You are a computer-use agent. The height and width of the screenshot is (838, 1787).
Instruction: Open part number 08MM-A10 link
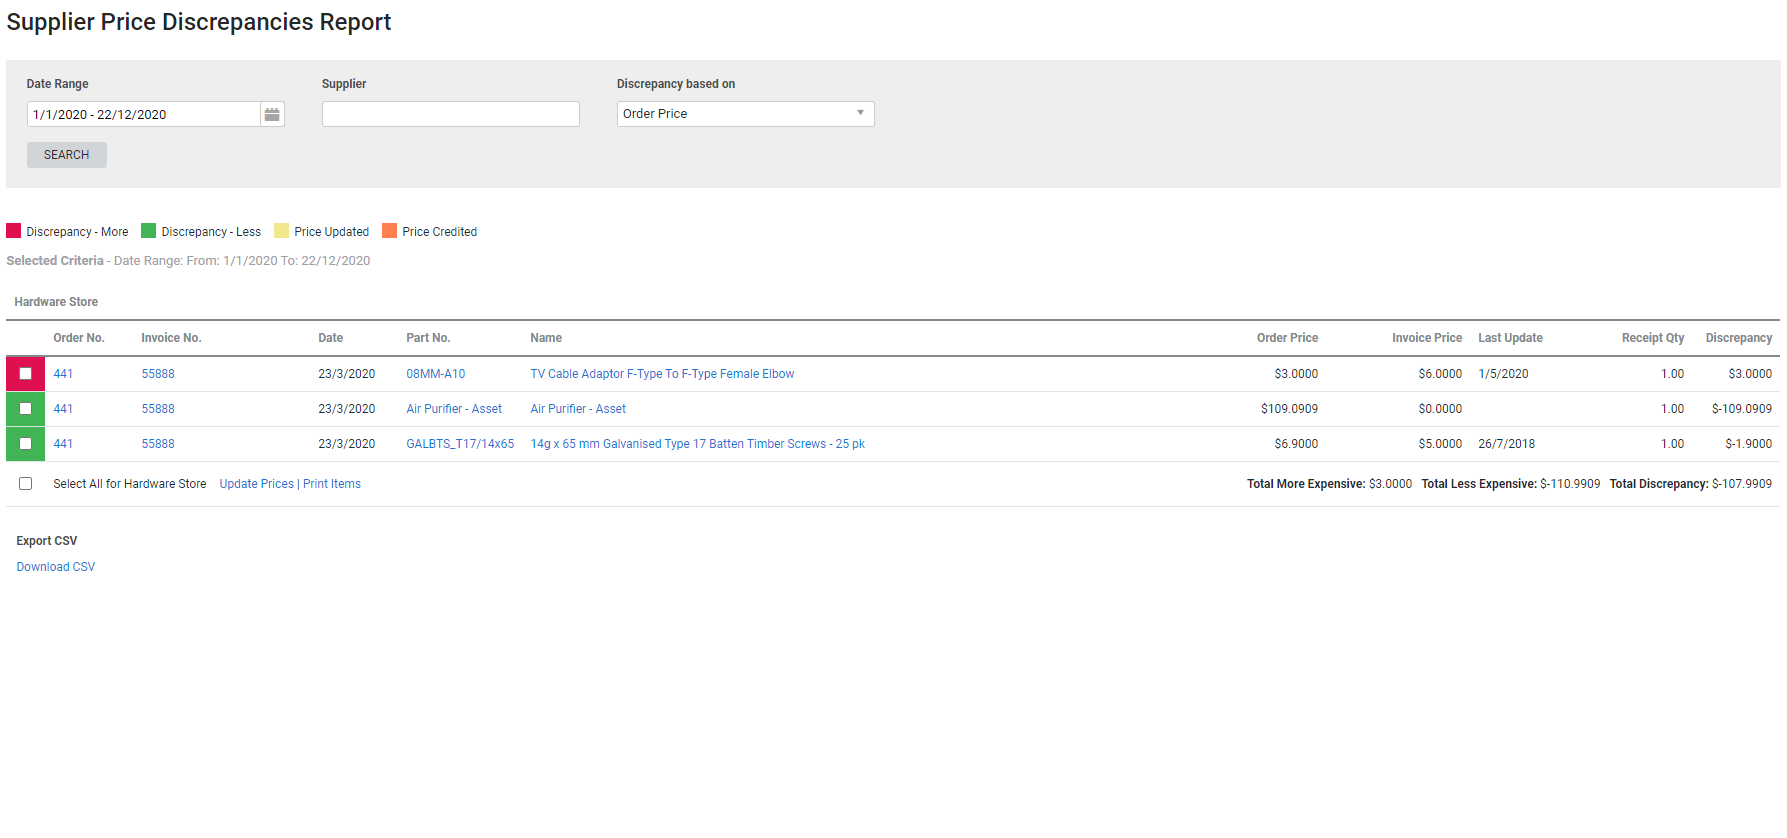pos(435,374)
